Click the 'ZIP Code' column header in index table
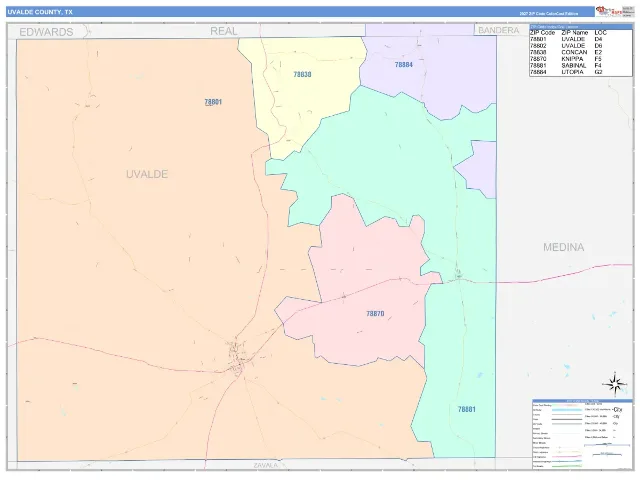This screenshot has height=480, width=640. (542, 33)
